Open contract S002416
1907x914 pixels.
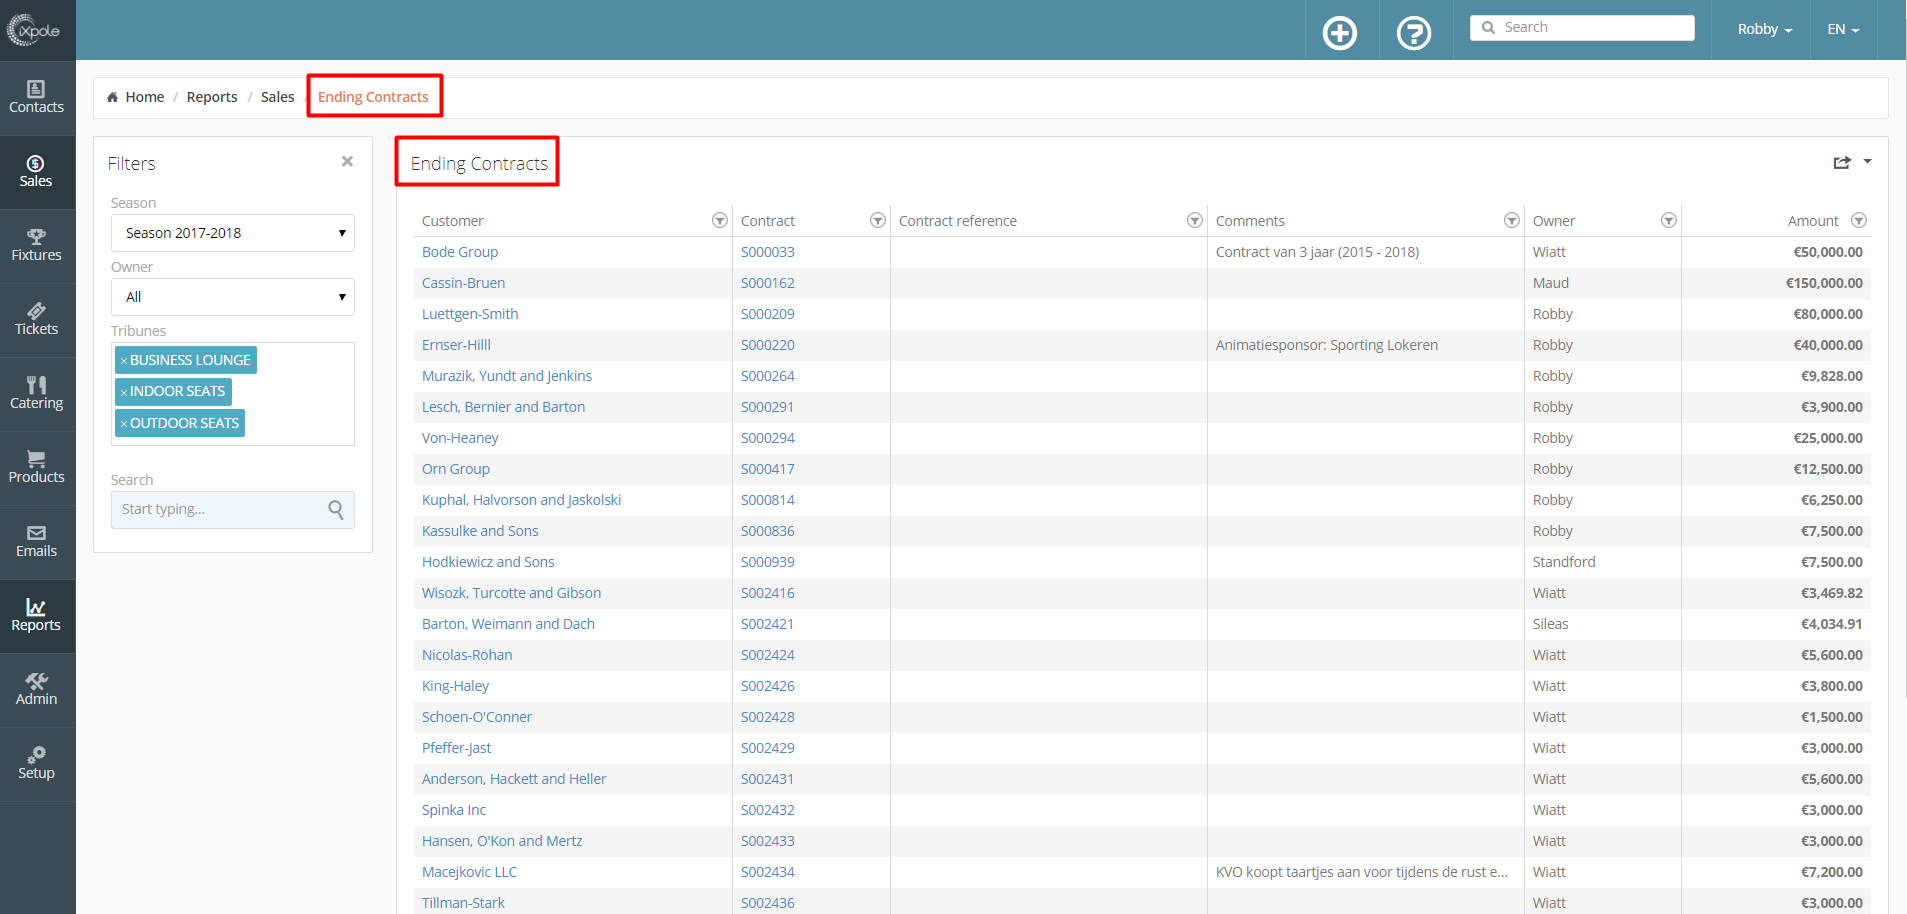click(x=768, y=593)
